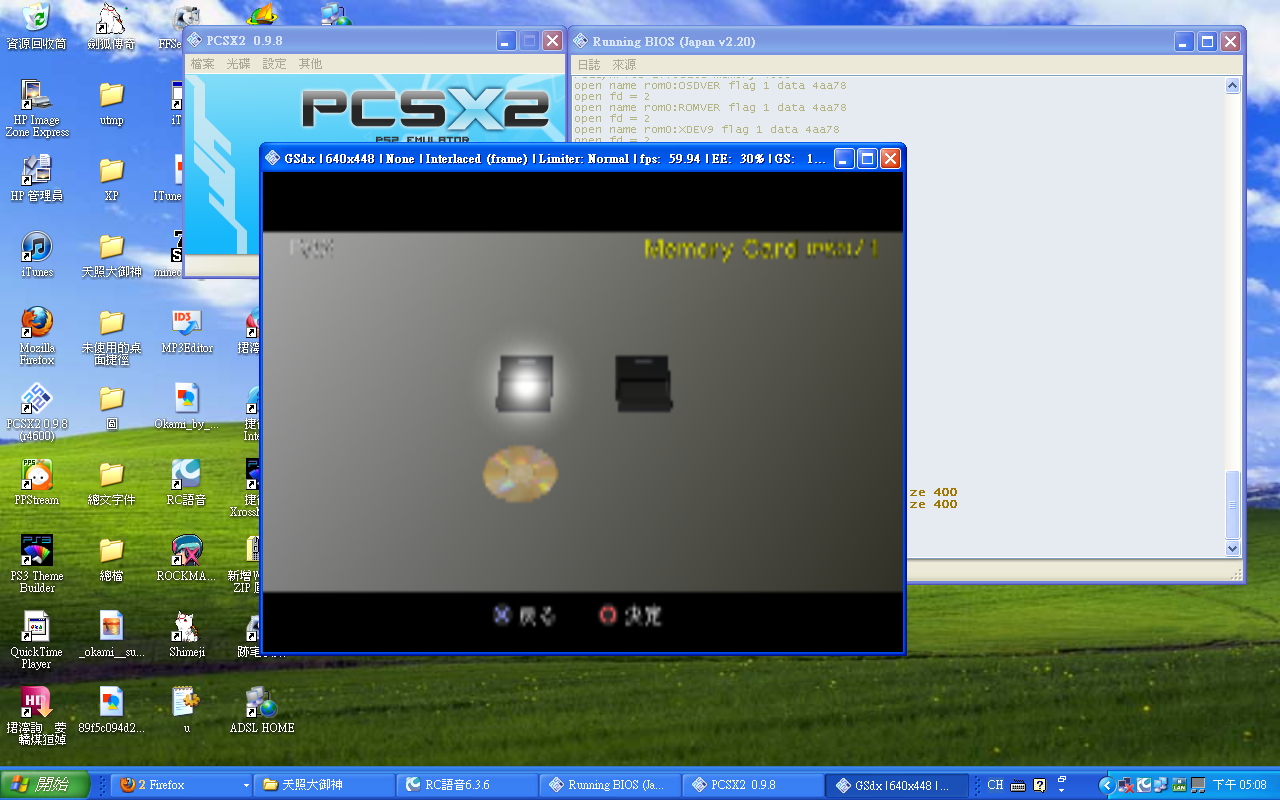Open the utmp folder on desktop

[x=112, y=102]
